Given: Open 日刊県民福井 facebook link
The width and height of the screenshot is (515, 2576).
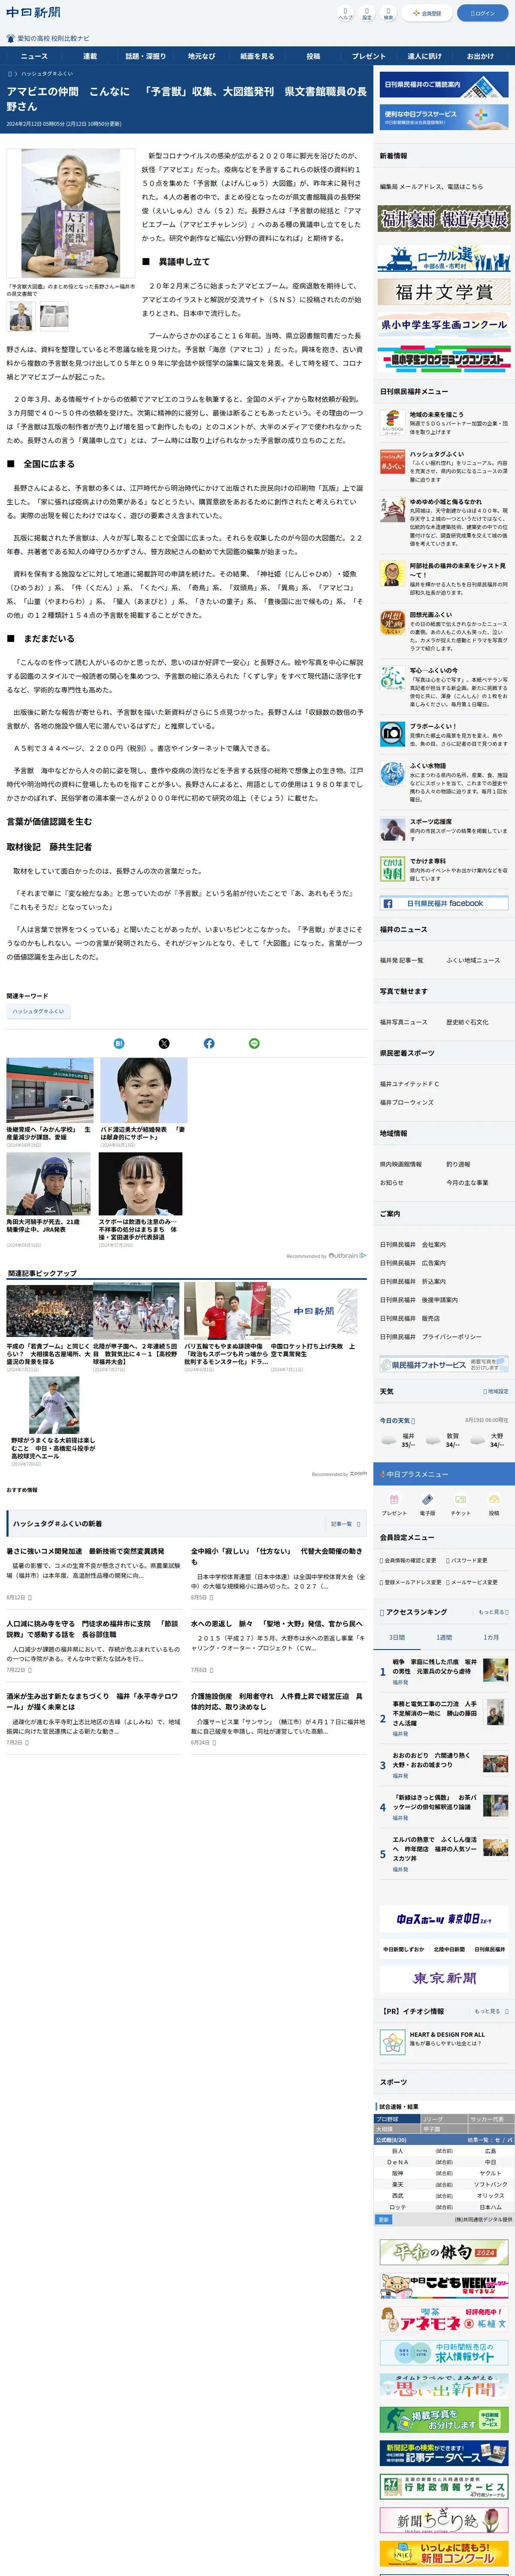Looking at the screenshot, I should 444,903.
